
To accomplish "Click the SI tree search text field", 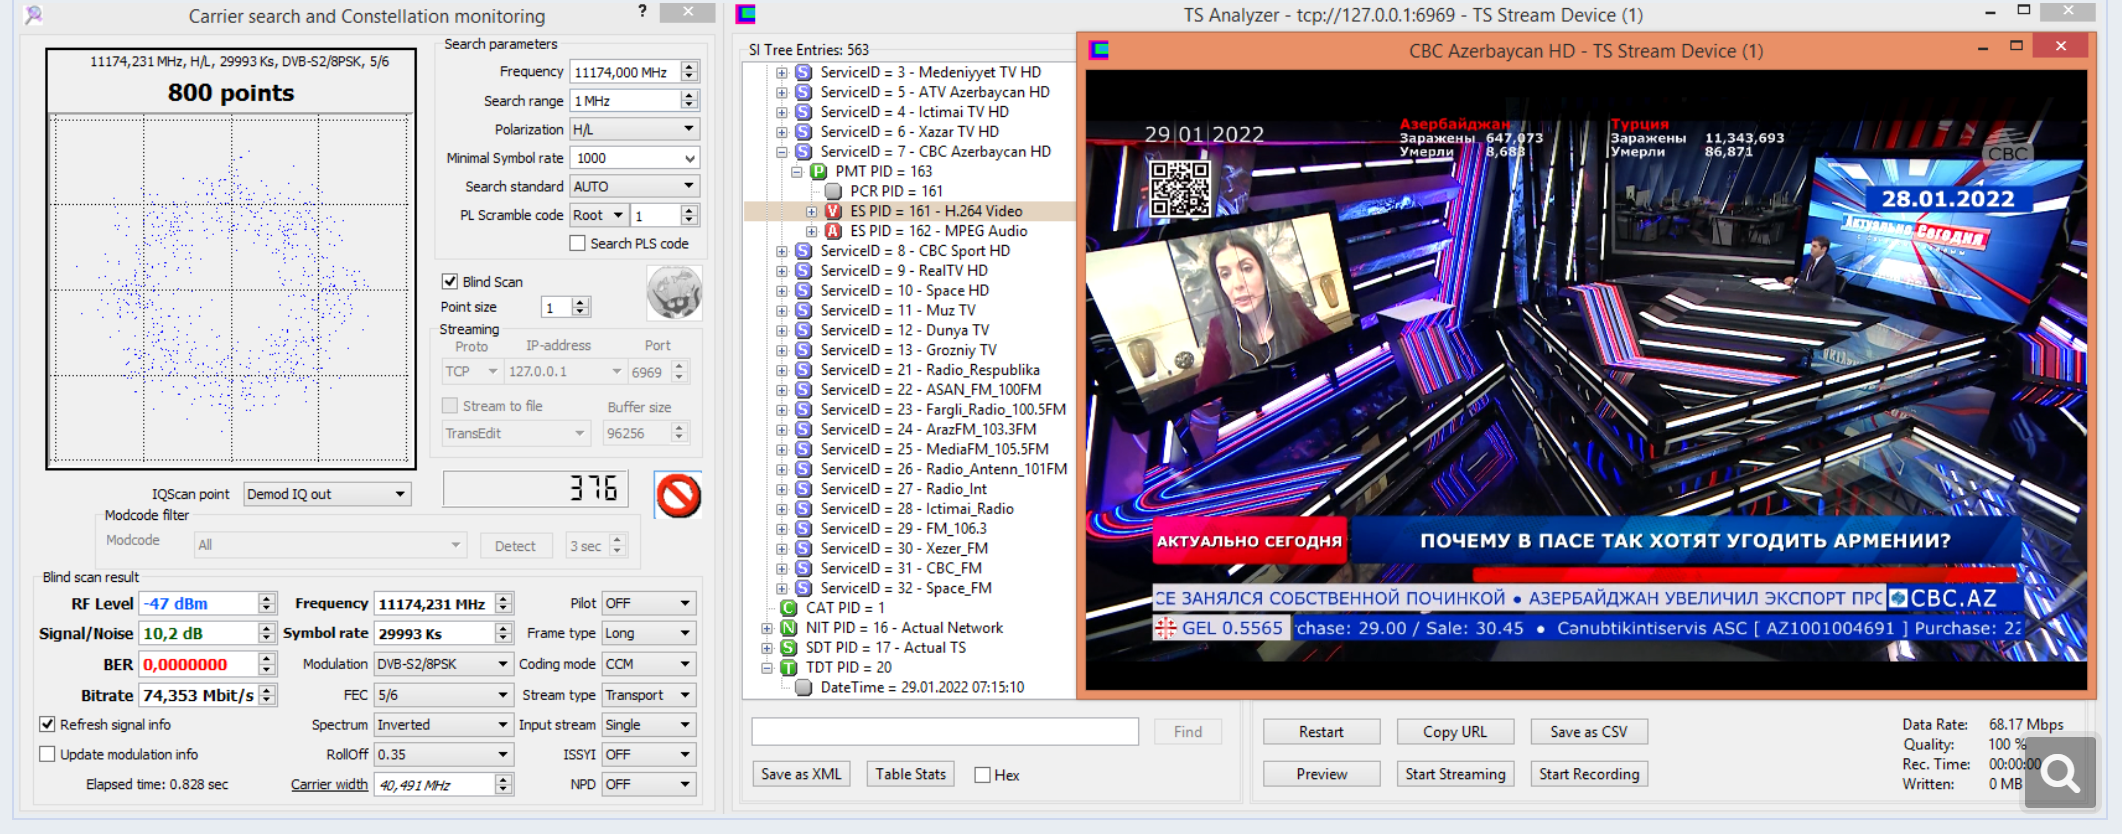I will coord(945,732).
